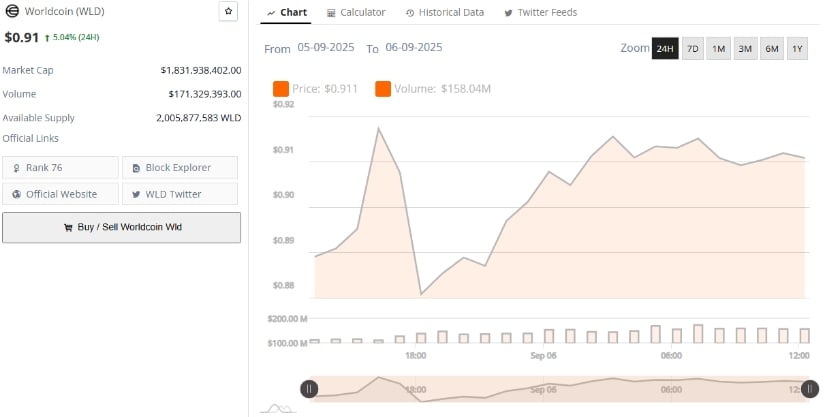The image size is (825, 417).
Task: Open the Block Explorer link
Action: click(x=180, y=168)
